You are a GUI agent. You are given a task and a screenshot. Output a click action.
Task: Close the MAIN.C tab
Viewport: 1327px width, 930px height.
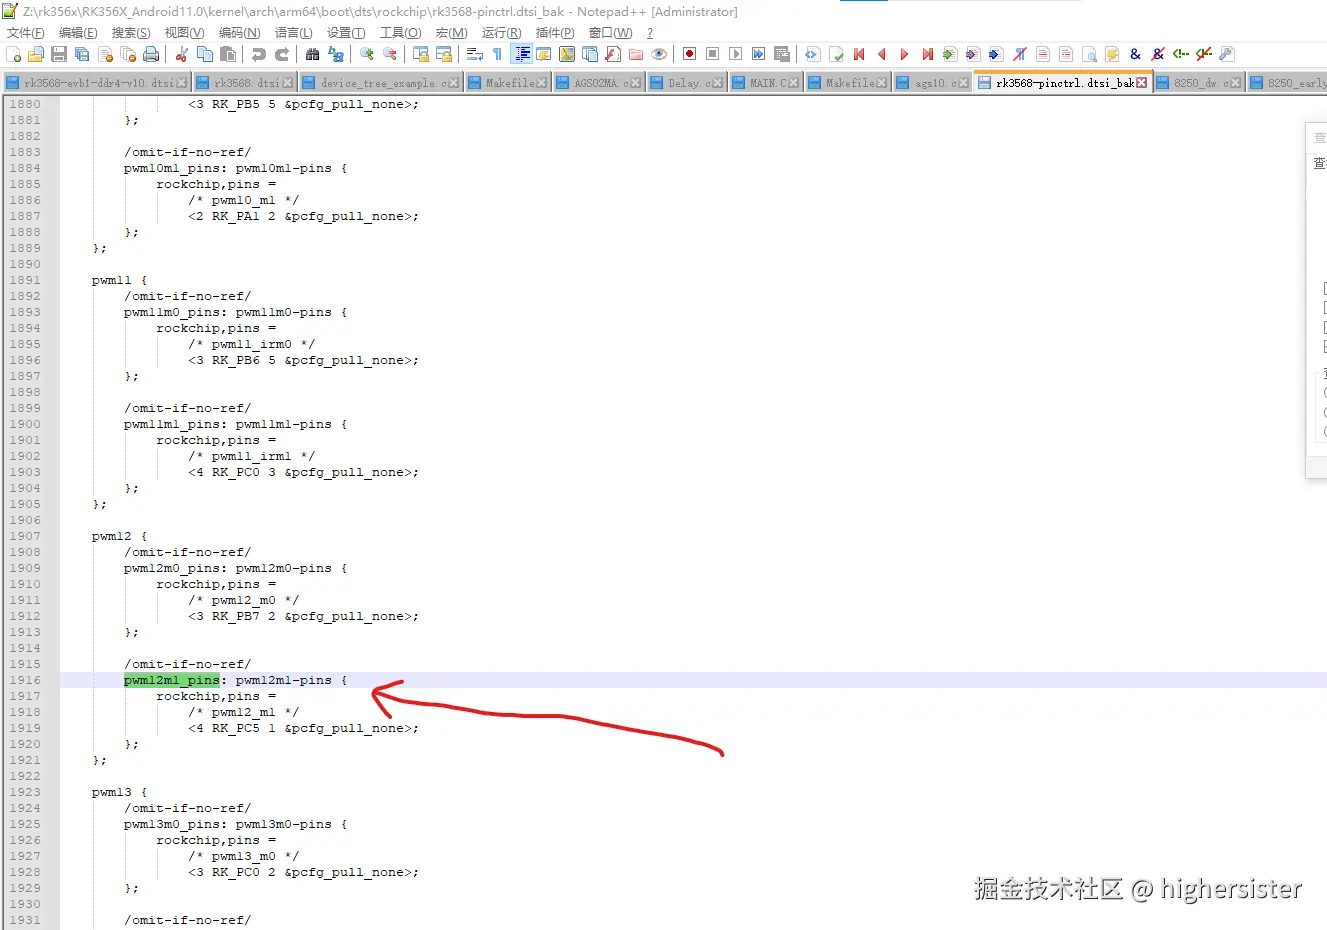[x=794, y=83]
